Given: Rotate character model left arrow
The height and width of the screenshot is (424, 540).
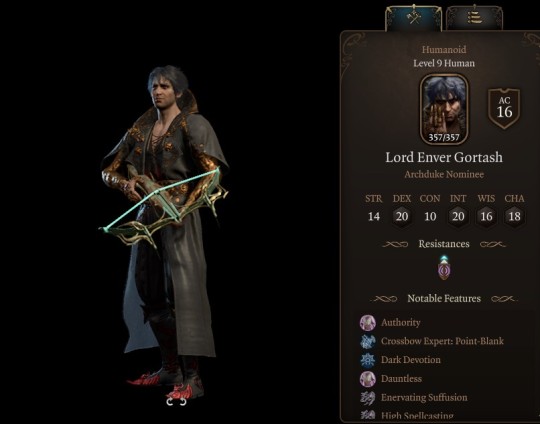Looking at the screenshot, I should point(169,402).
